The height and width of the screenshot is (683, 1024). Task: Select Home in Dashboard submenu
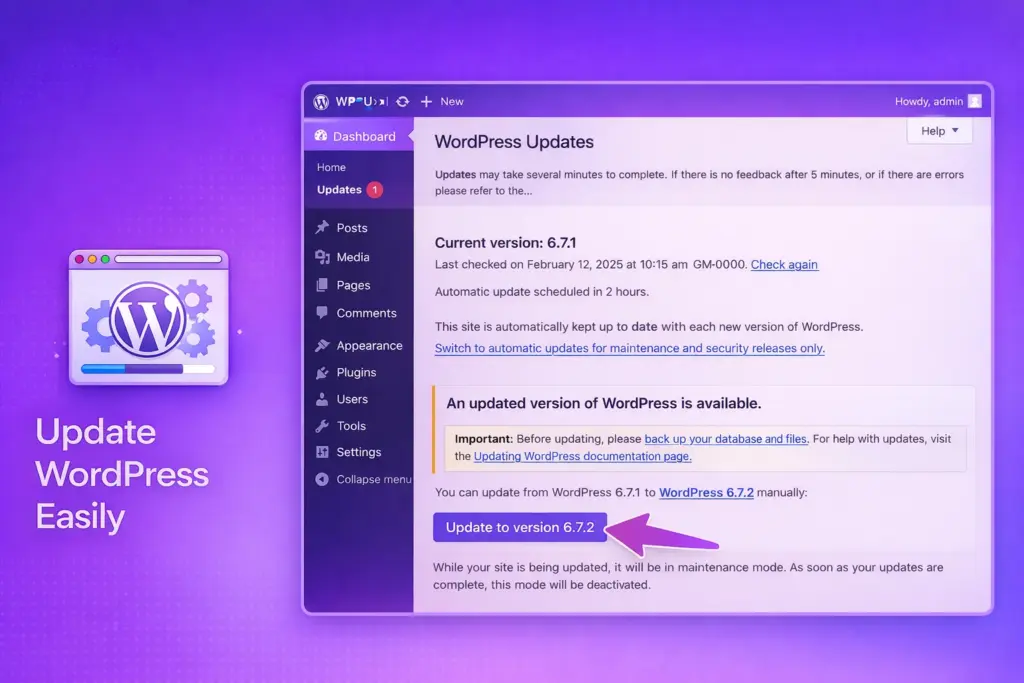(331, 167)
